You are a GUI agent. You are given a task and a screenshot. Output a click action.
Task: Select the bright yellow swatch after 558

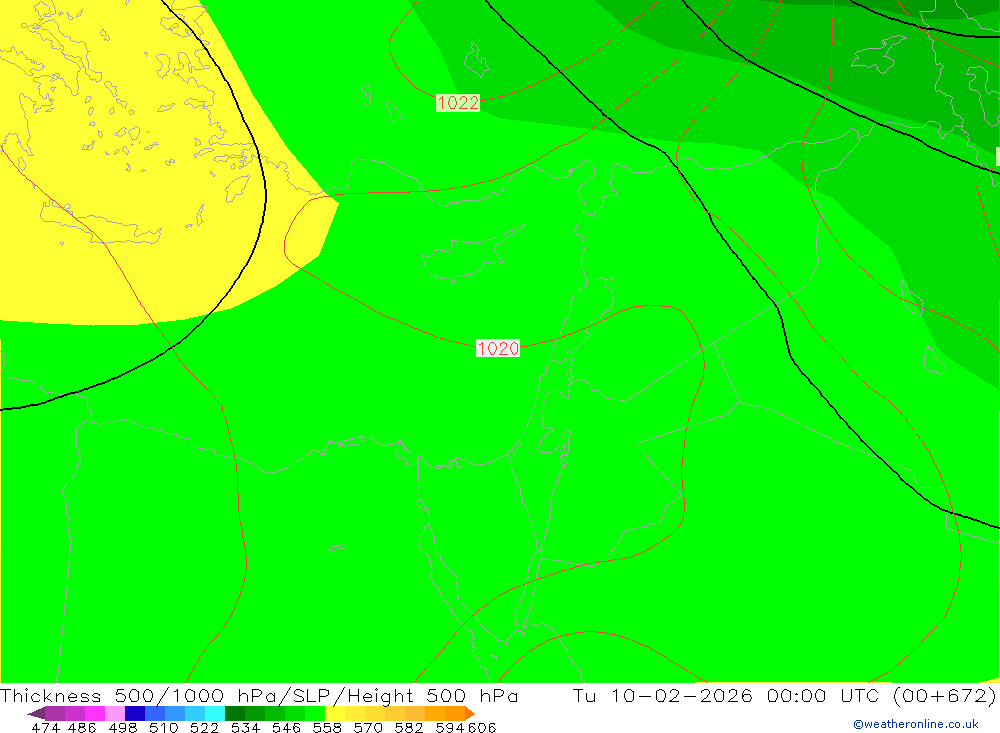(335, 713)
